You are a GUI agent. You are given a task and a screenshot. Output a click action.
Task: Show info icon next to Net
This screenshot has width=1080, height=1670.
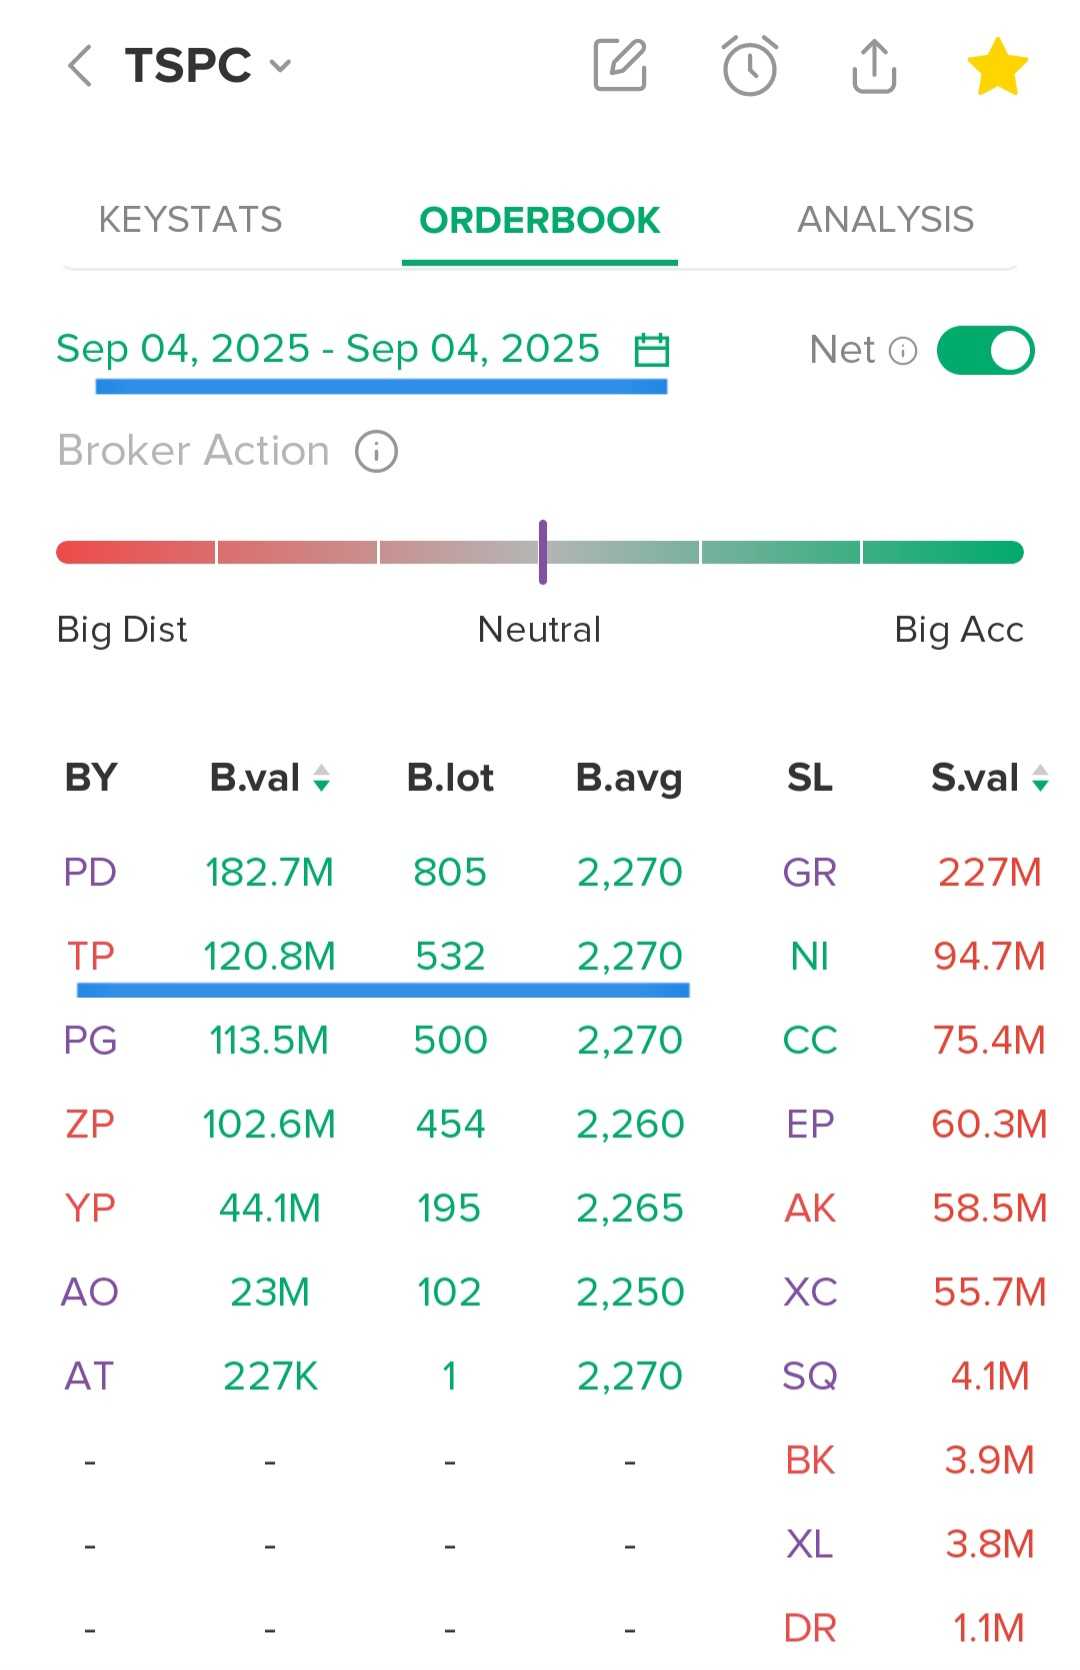903,350
